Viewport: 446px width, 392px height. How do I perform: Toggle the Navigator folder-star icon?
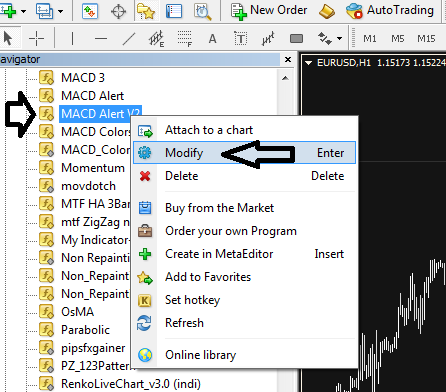(146, 11)
